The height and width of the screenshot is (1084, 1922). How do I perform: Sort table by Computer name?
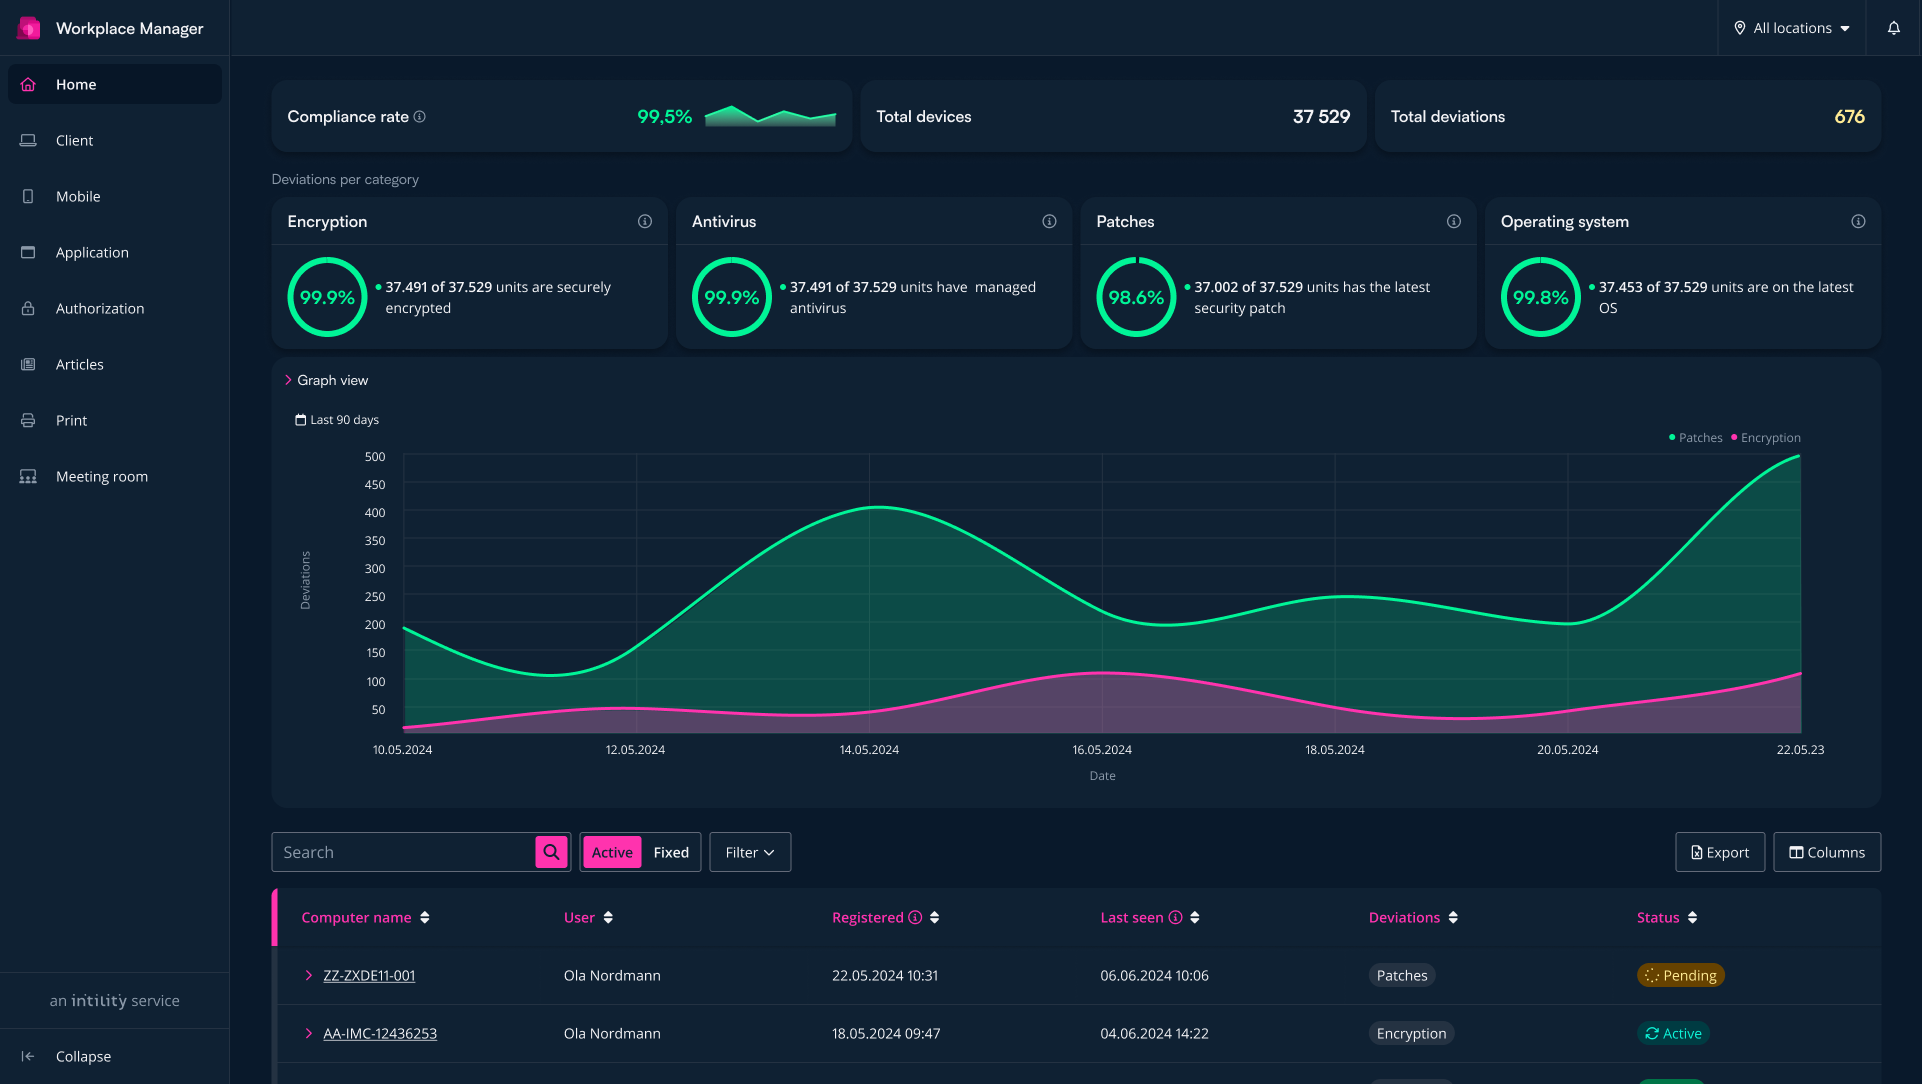click(425, 918)
